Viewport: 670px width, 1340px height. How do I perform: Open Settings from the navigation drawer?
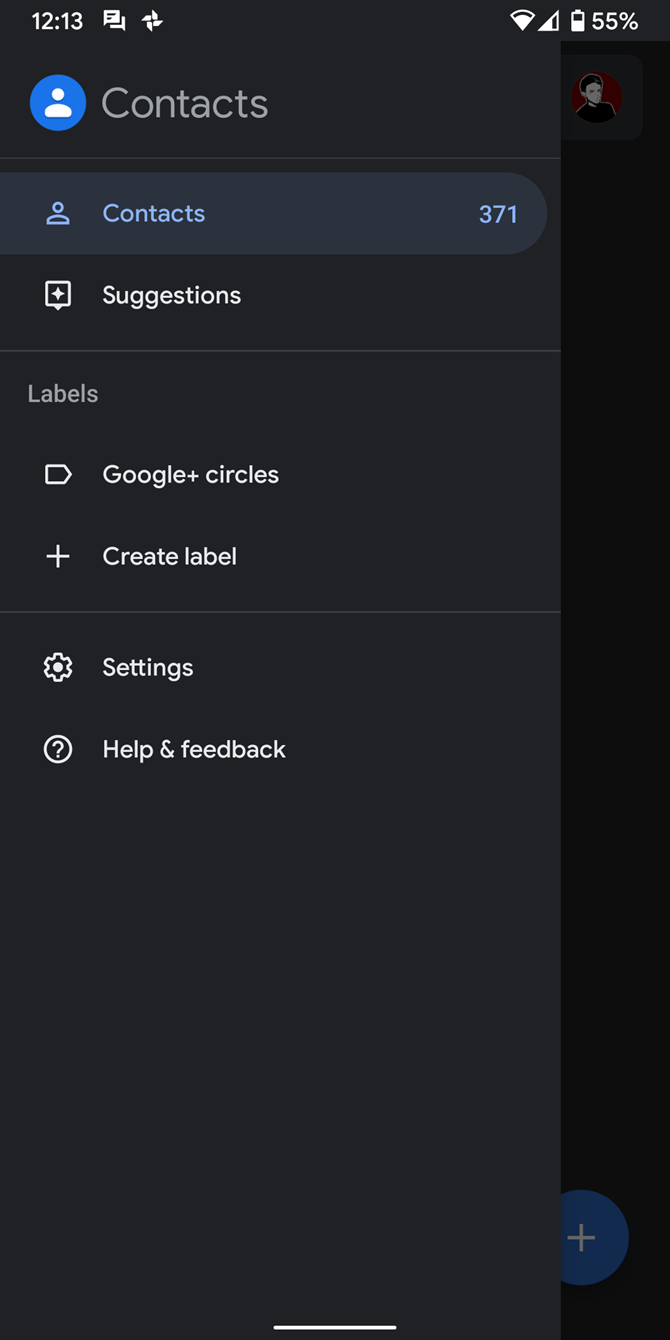(x=147, y=667)
